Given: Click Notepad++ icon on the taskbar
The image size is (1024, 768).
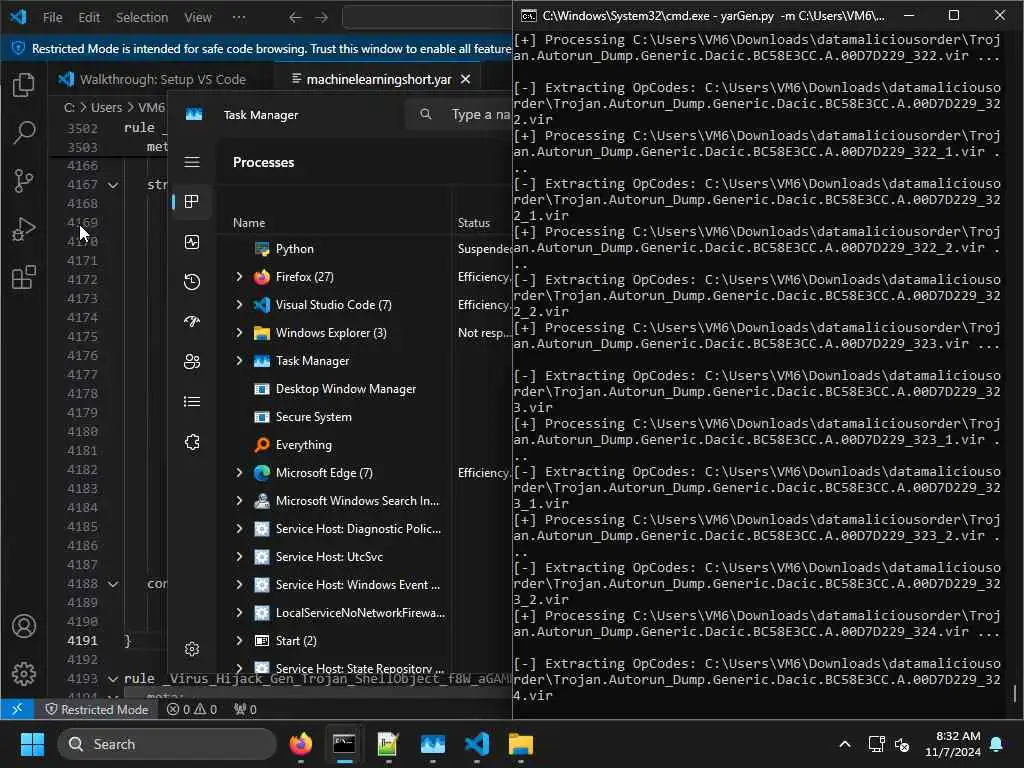Looking at the screenshot, I should tap(388, 743).
